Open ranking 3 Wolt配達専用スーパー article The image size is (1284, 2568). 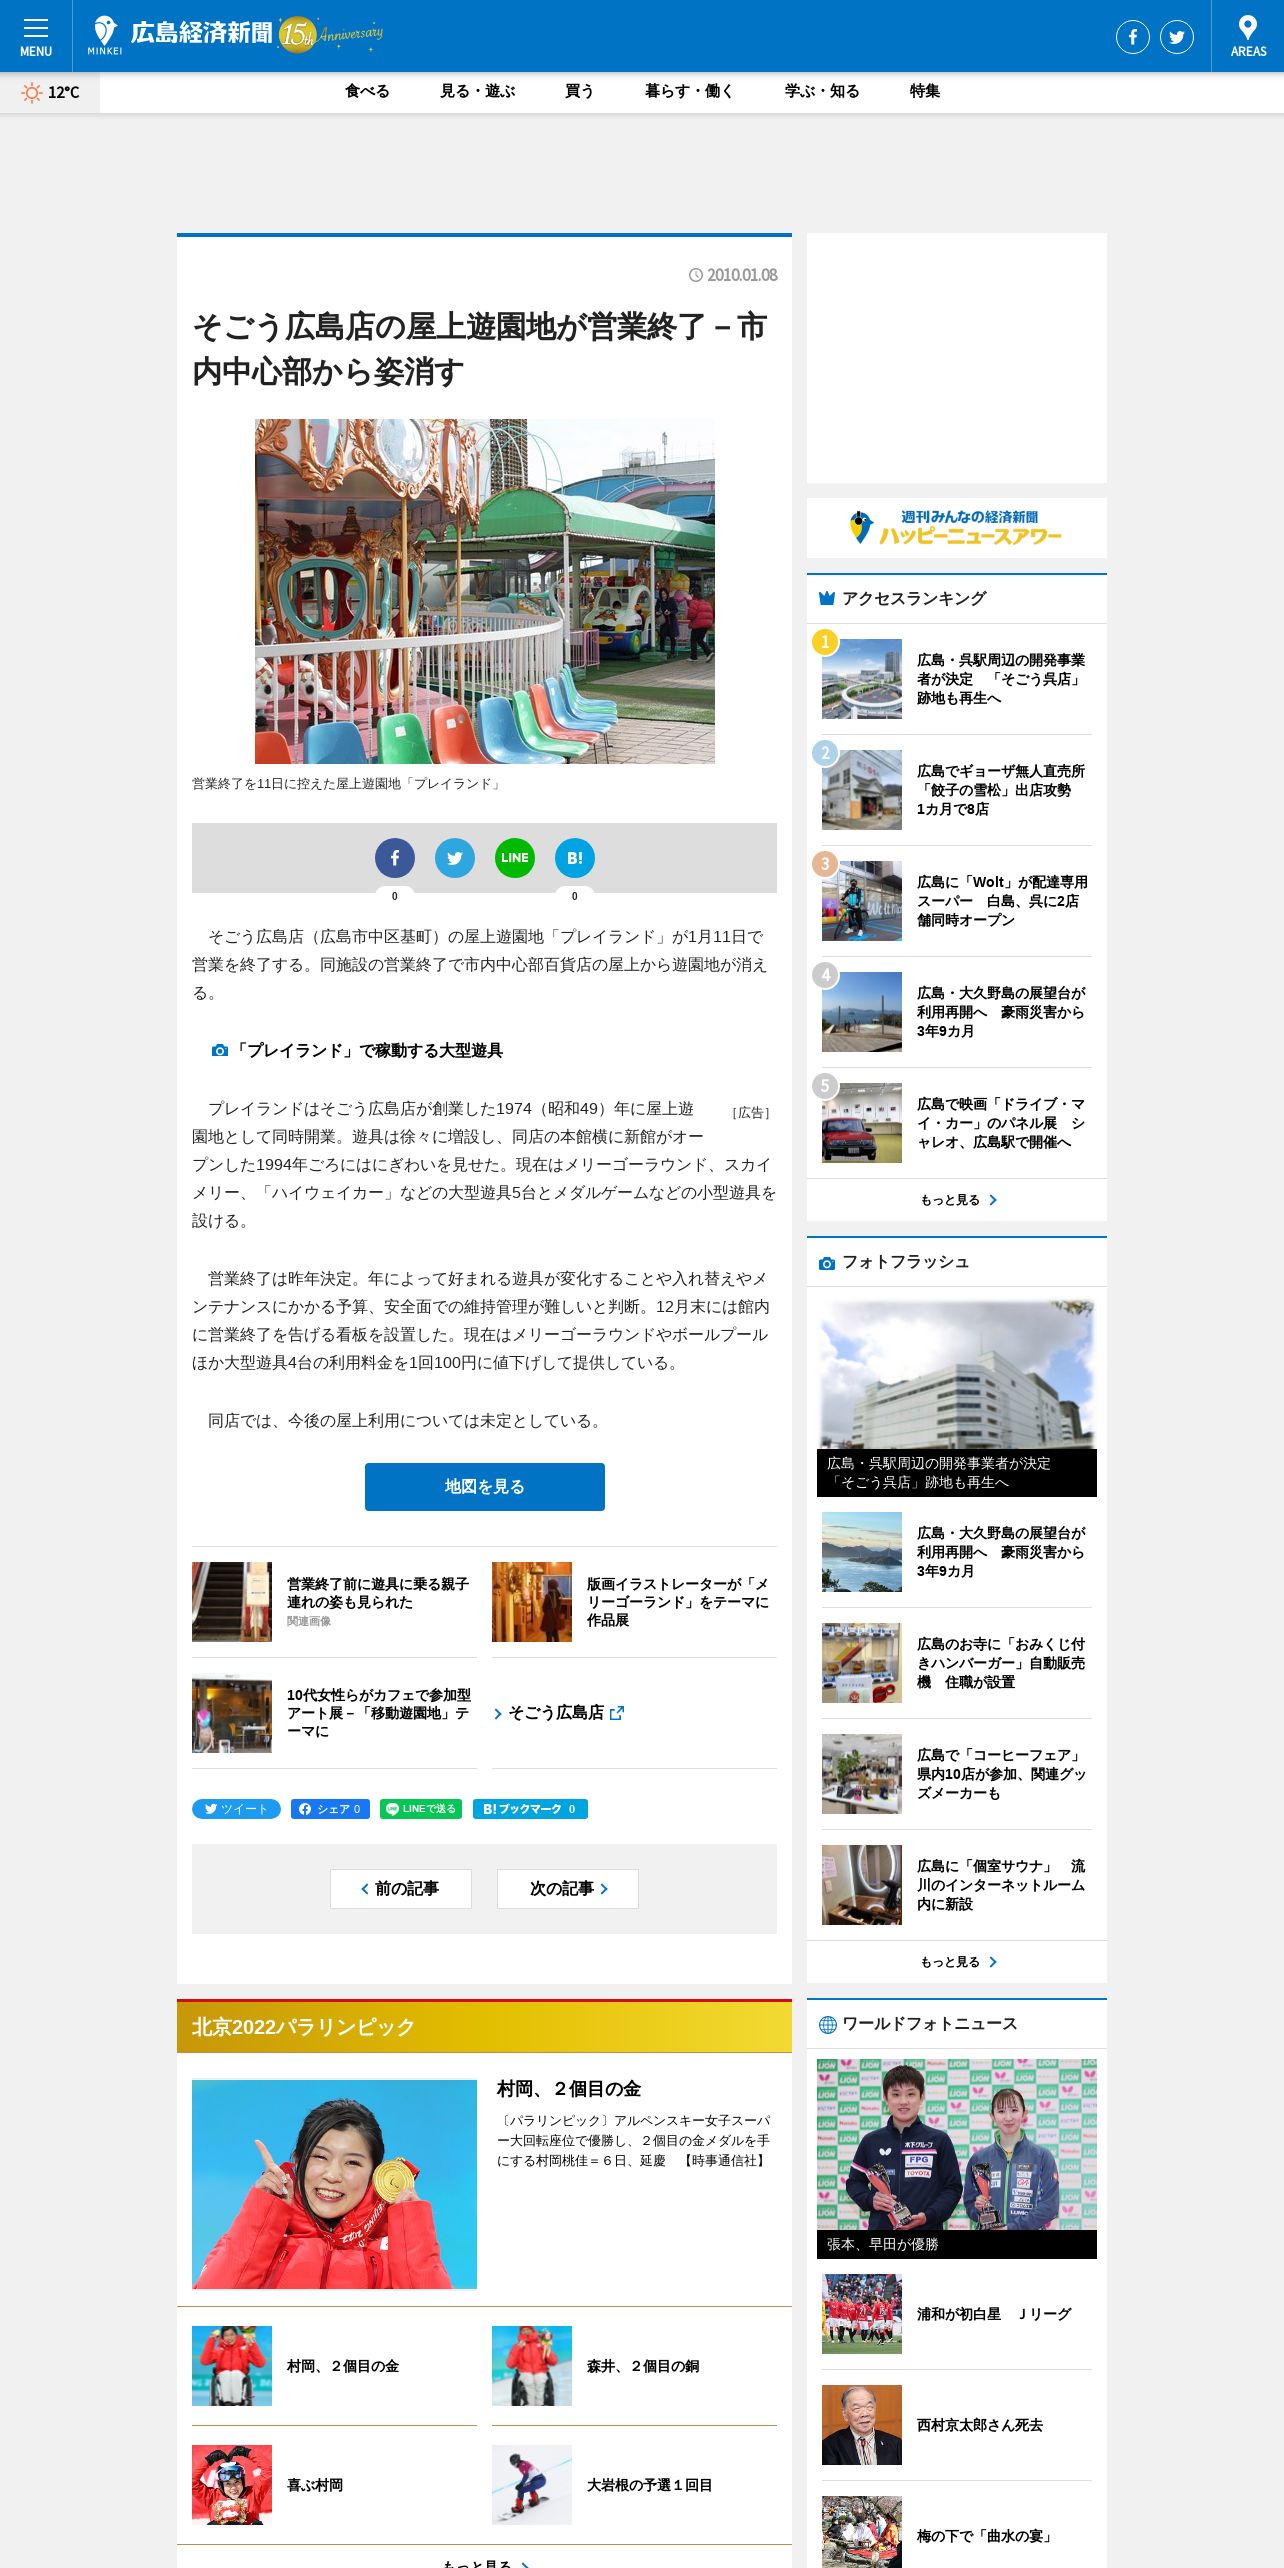[957, 901]
